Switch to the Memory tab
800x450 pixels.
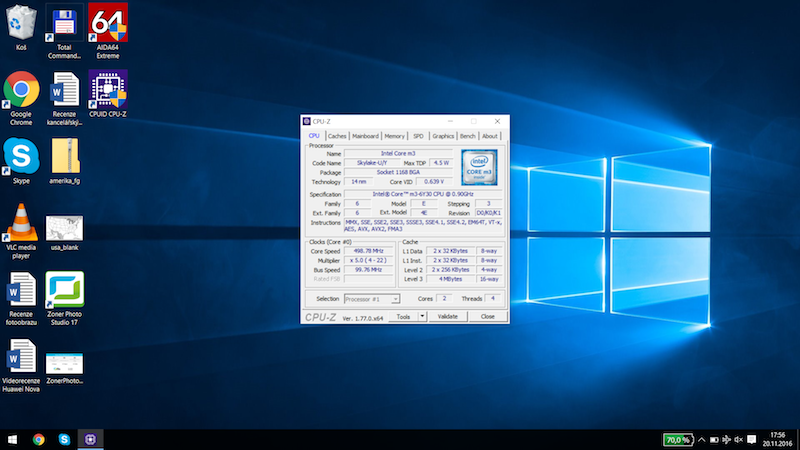click(x=394, y=136)
